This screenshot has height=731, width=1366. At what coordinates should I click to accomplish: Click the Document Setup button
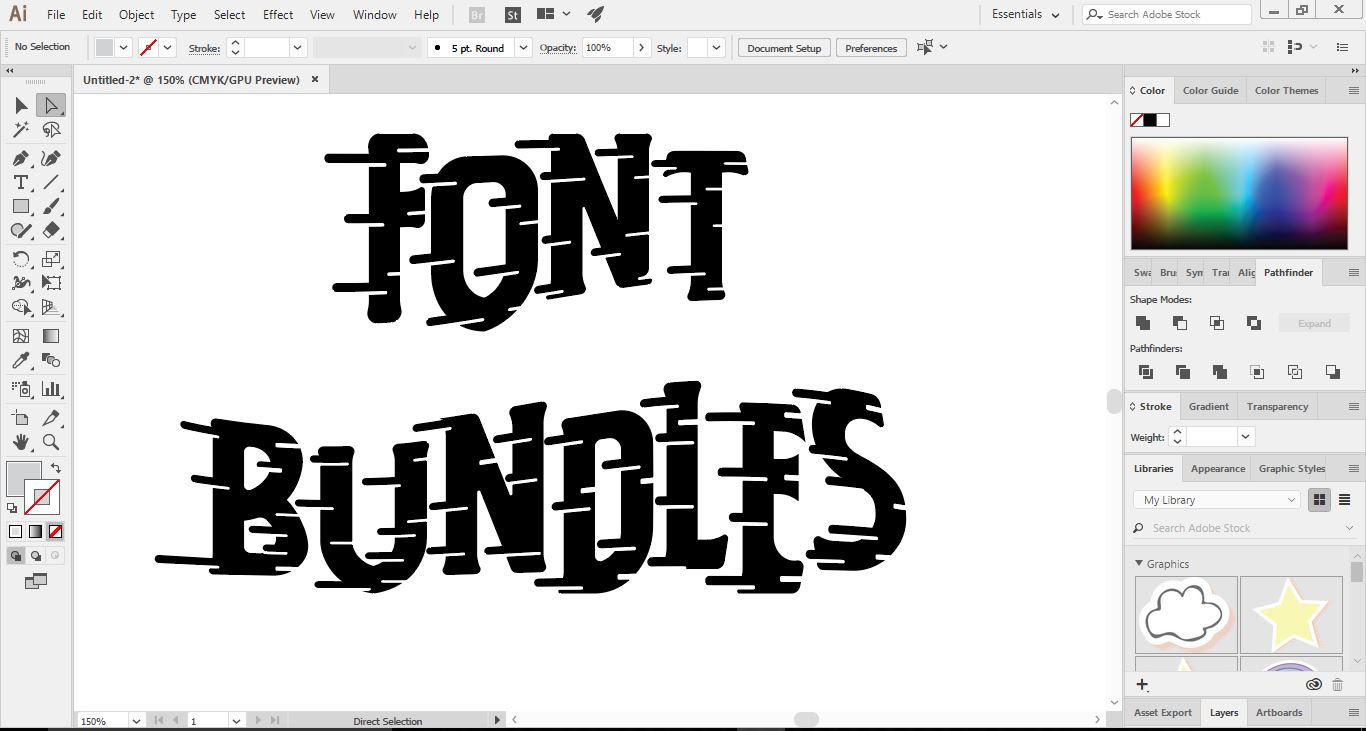(x=784, y=48)
